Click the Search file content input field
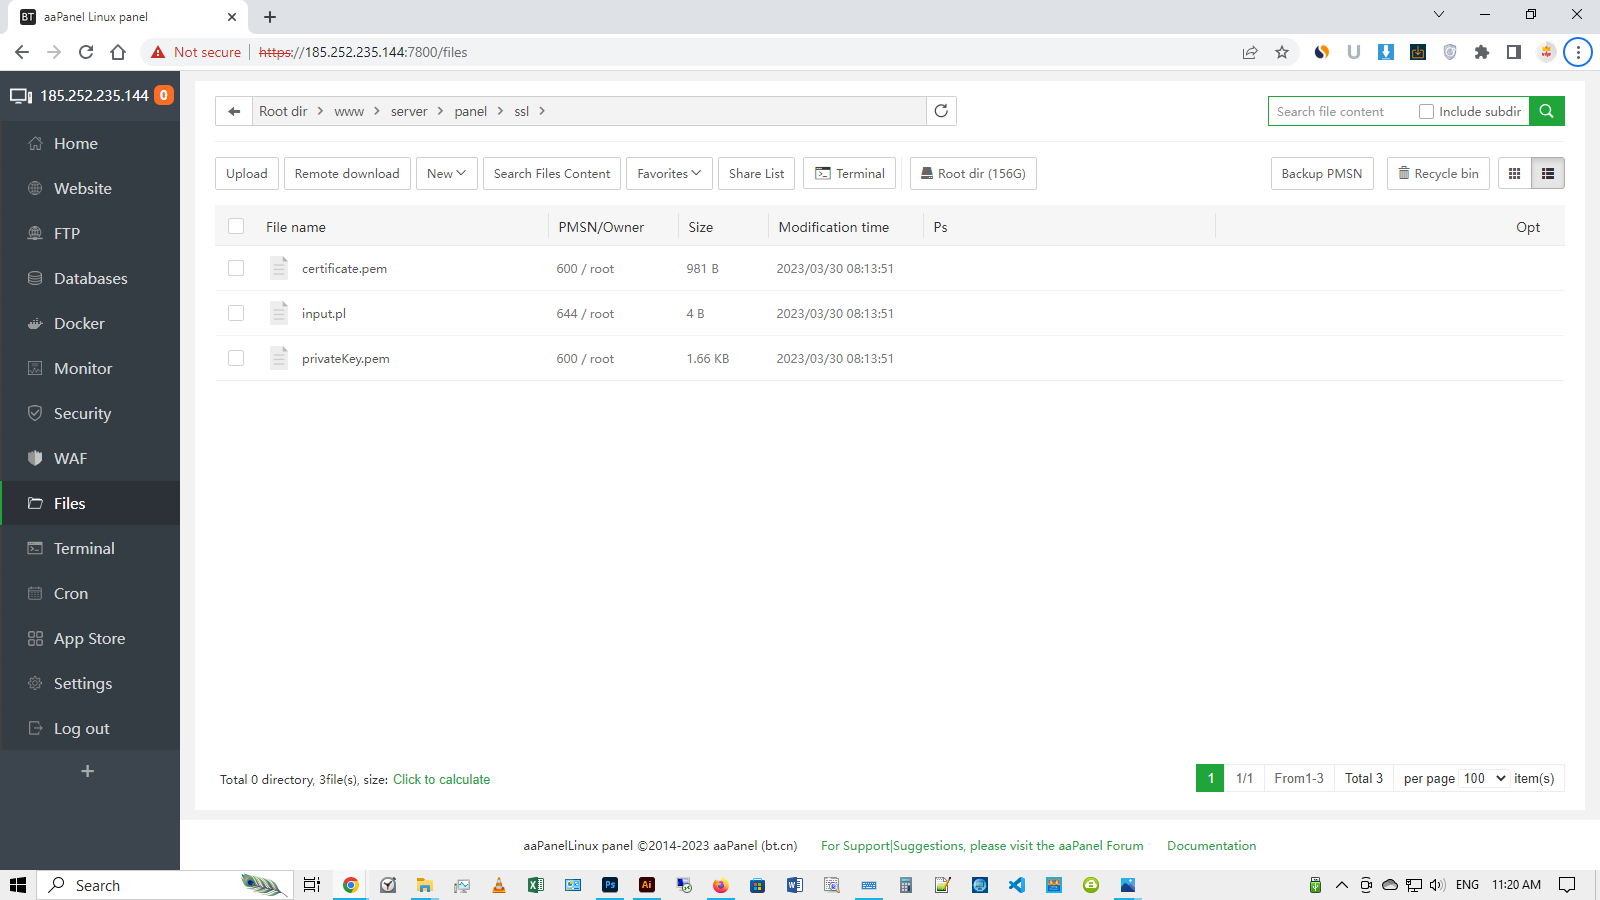The image size is (1600, 900). point(1340,112)
